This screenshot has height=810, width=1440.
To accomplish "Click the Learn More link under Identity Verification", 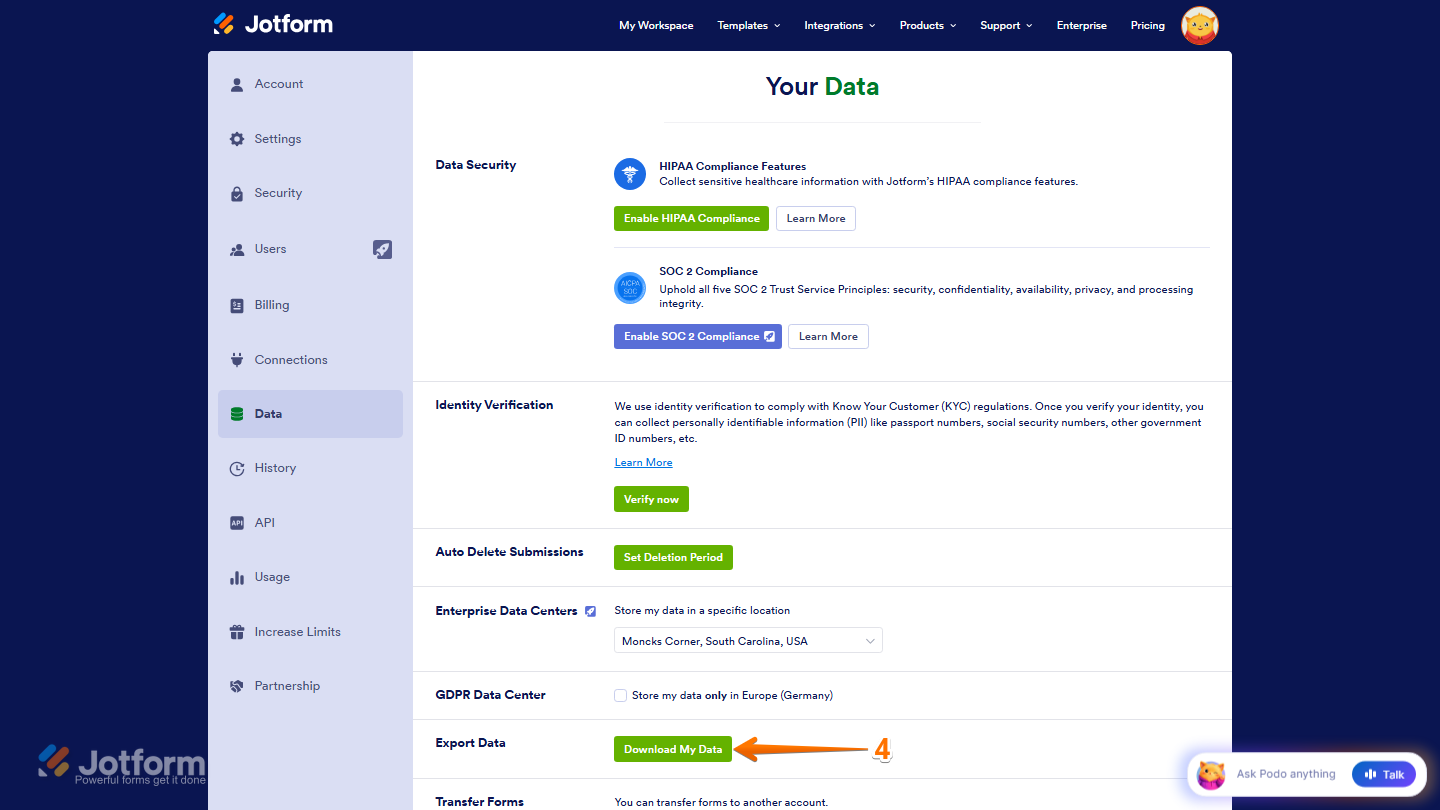I will [643, 463].
